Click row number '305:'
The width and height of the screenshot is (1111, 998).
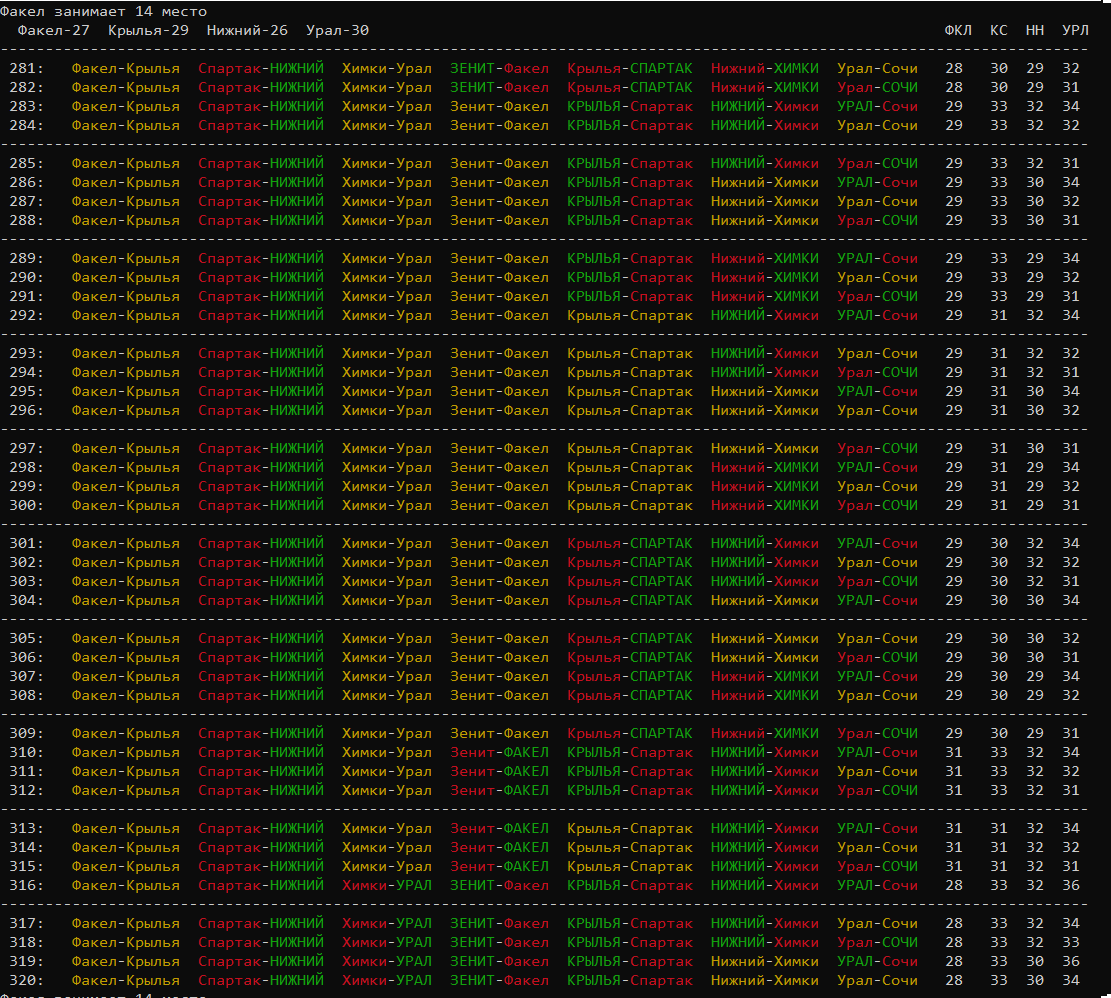coord(27,639)
